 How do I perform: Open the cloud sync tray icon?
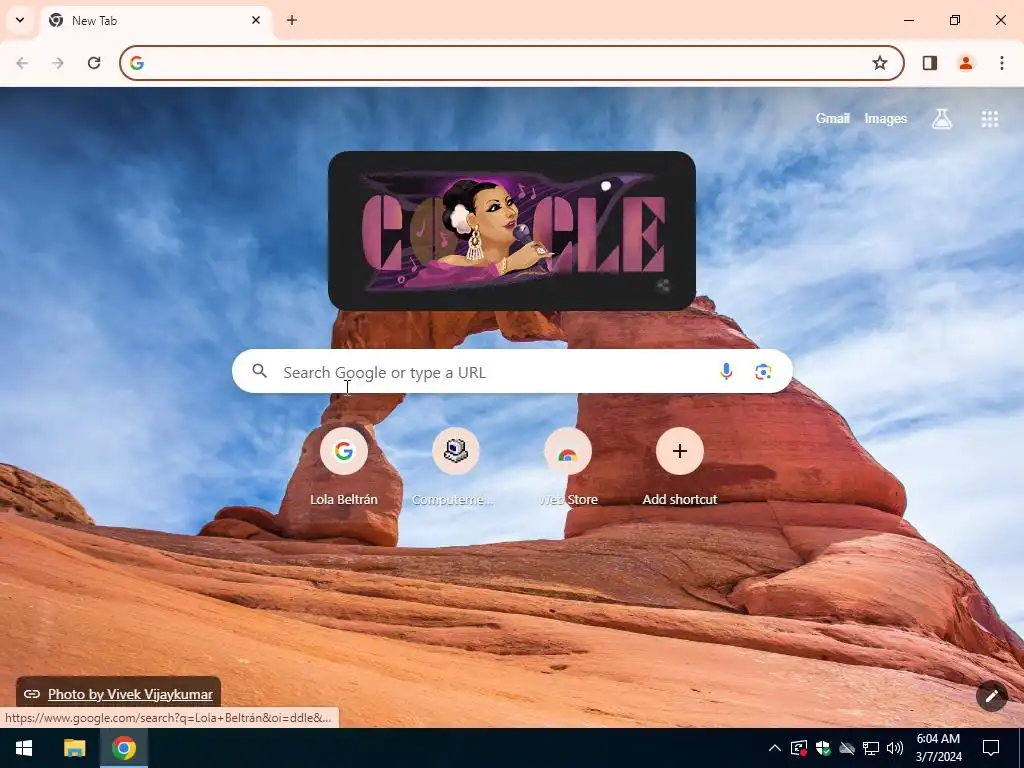click(847, 748)
